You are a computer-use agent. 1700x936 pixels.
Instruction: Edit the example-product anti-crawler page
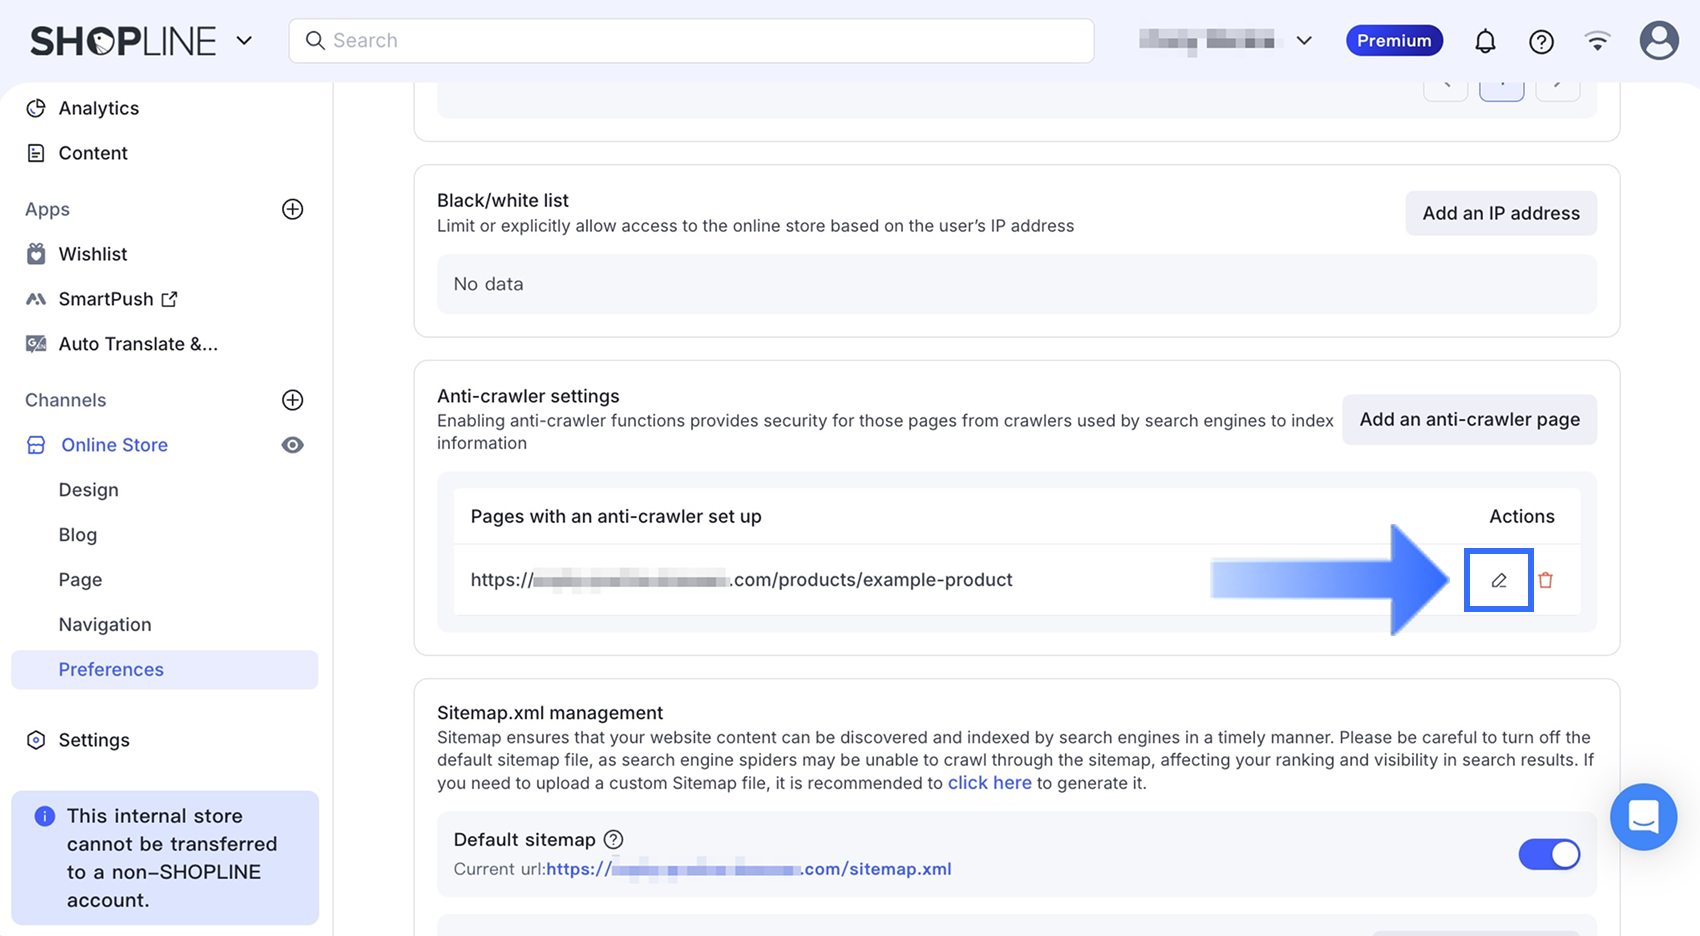click(1498, 580)
